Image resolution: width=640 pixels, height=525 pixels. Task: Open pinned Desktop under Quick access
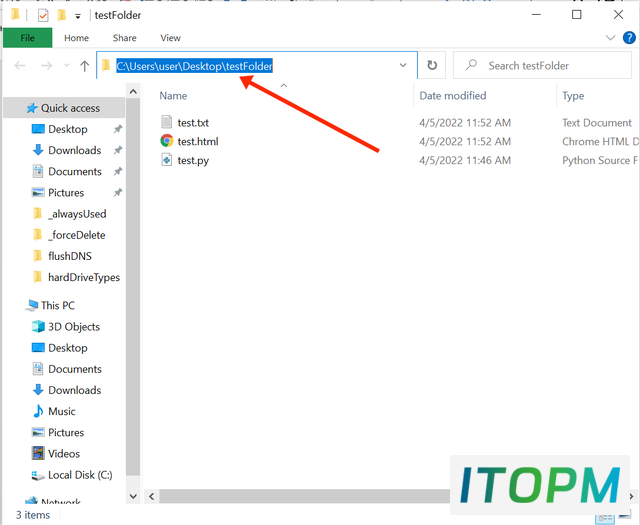tap(68, 129)
